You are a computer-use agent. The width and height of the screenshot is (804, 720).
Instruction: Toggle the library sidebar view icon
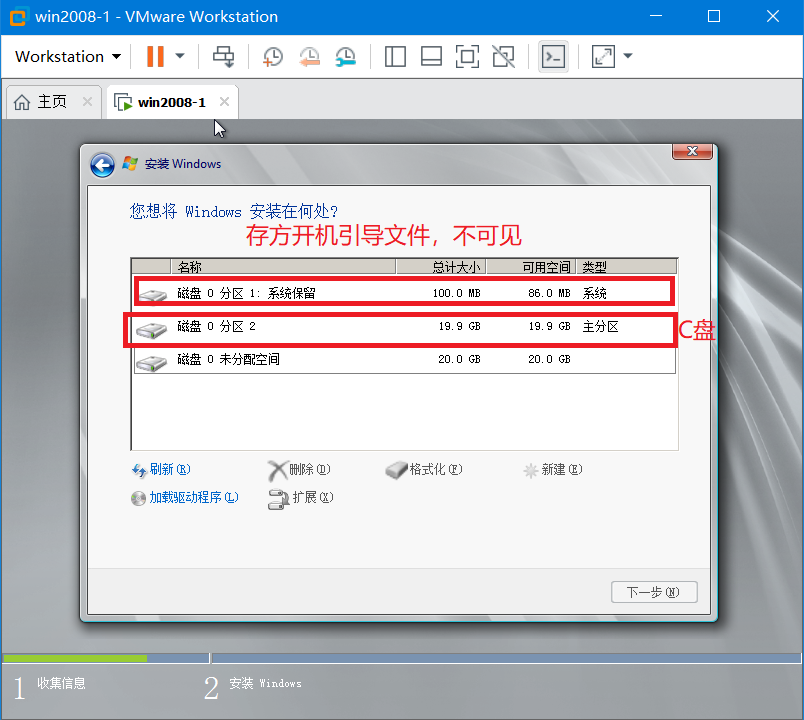[395, 56]
